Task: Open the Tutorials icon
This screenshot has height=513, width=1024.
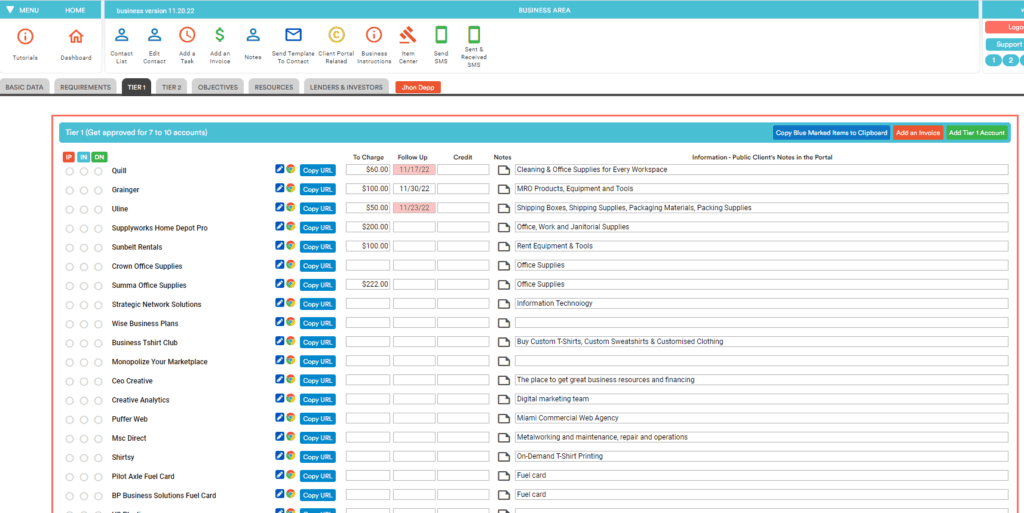Action: (x=25, y=37)
